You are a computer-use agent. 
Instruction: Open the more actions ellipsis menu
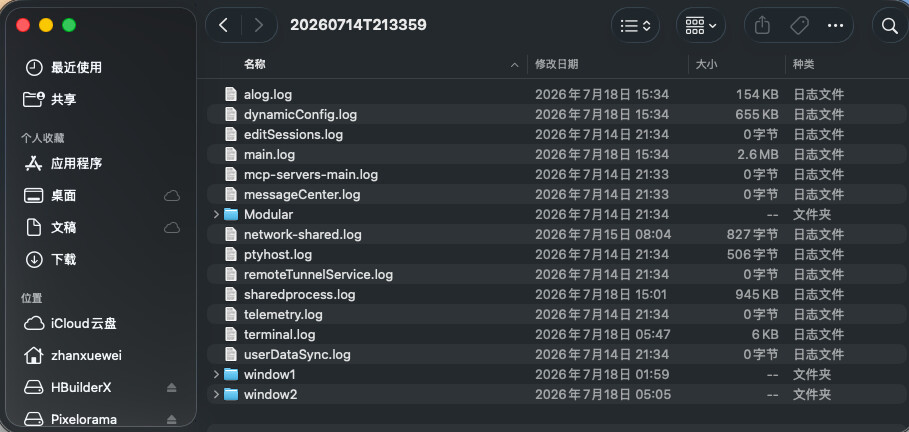coord(835,26)
